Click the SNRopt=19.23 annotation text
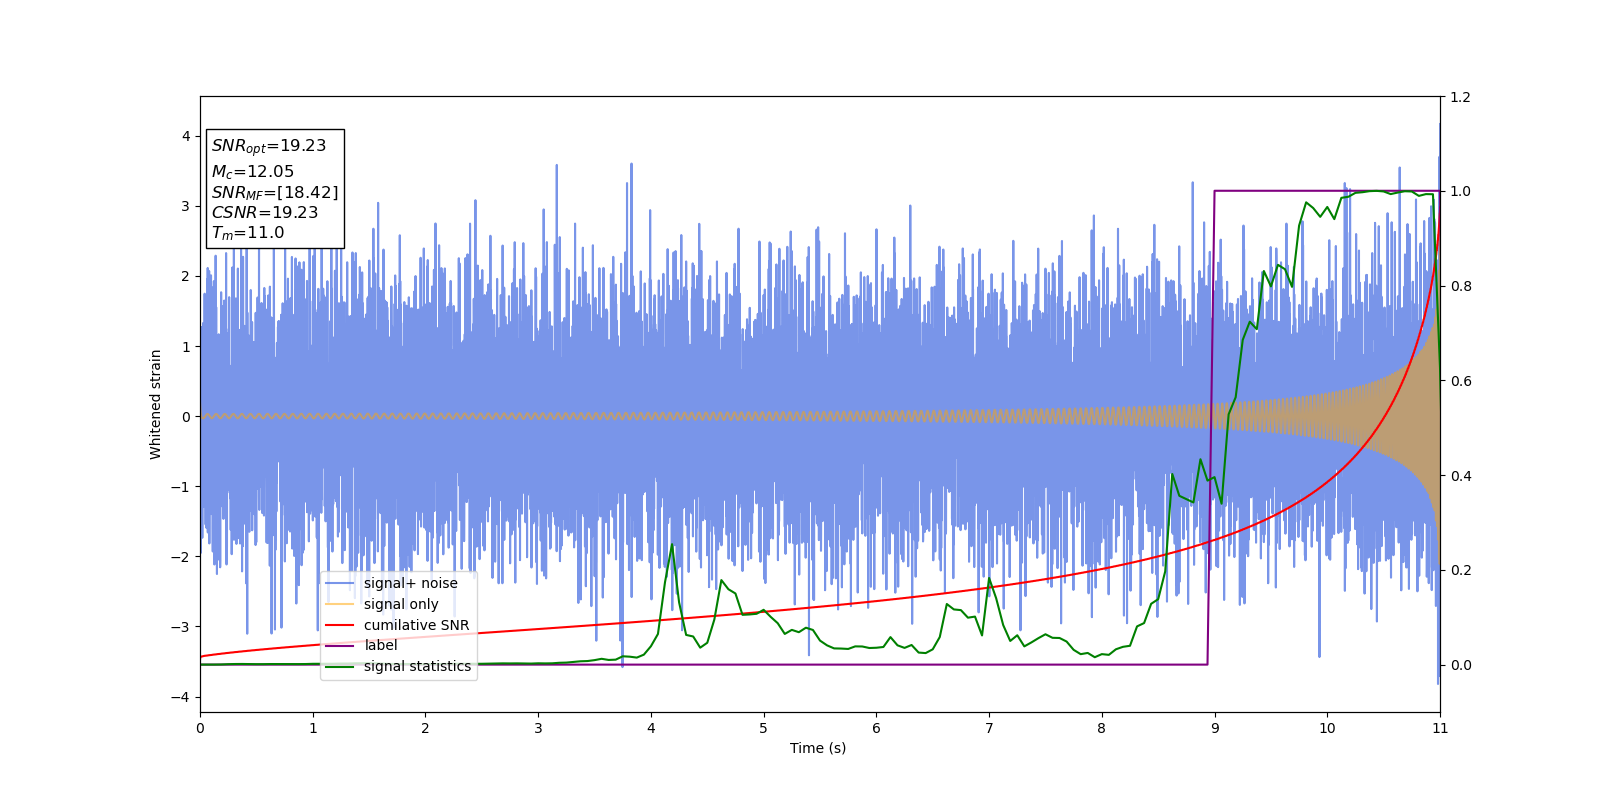 pyautogui.click(x=269, y=146)
